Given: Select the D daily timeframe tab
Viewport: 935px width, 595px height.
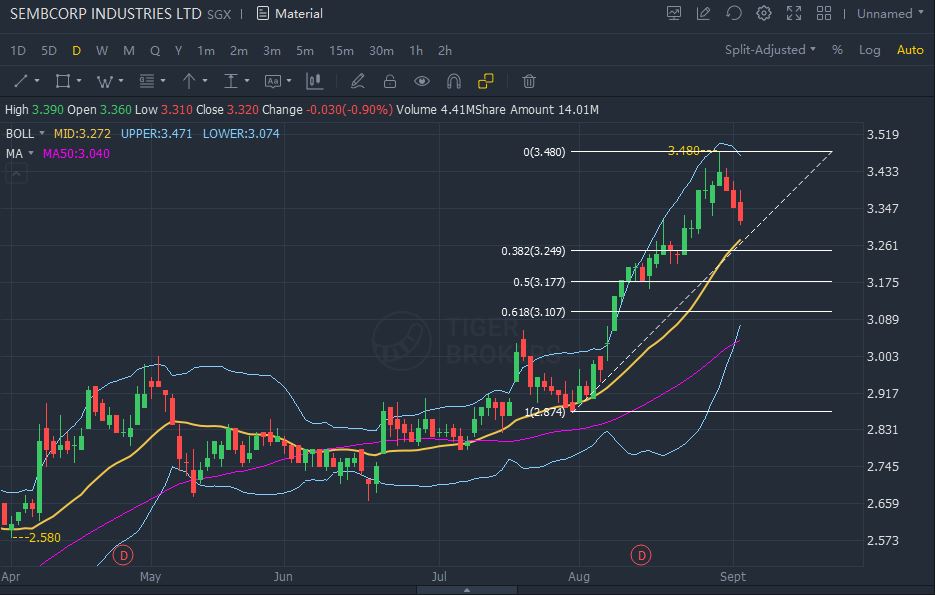Looking at the screenshot, I should (76, 51).
